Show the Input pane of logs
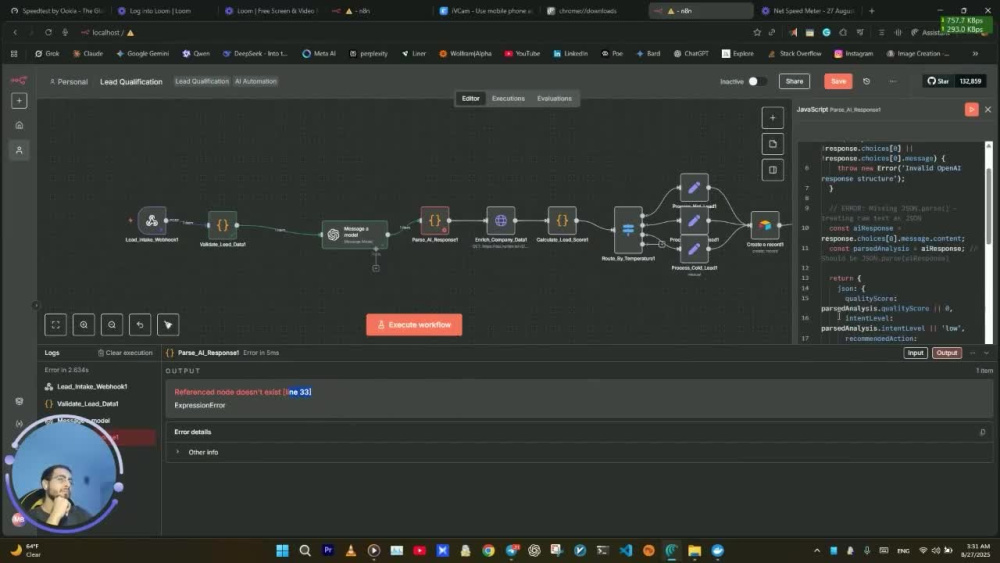1000x563 pixels. [915, 353]
